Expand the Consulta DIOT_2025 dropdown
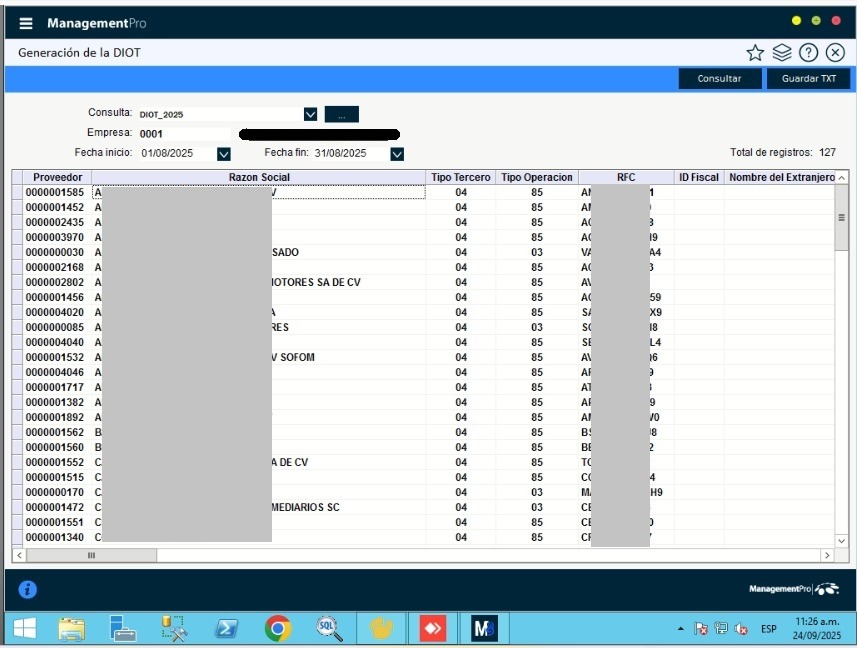Screen dimensions: 857x648 pyautogui.click(x=310, y=114)
